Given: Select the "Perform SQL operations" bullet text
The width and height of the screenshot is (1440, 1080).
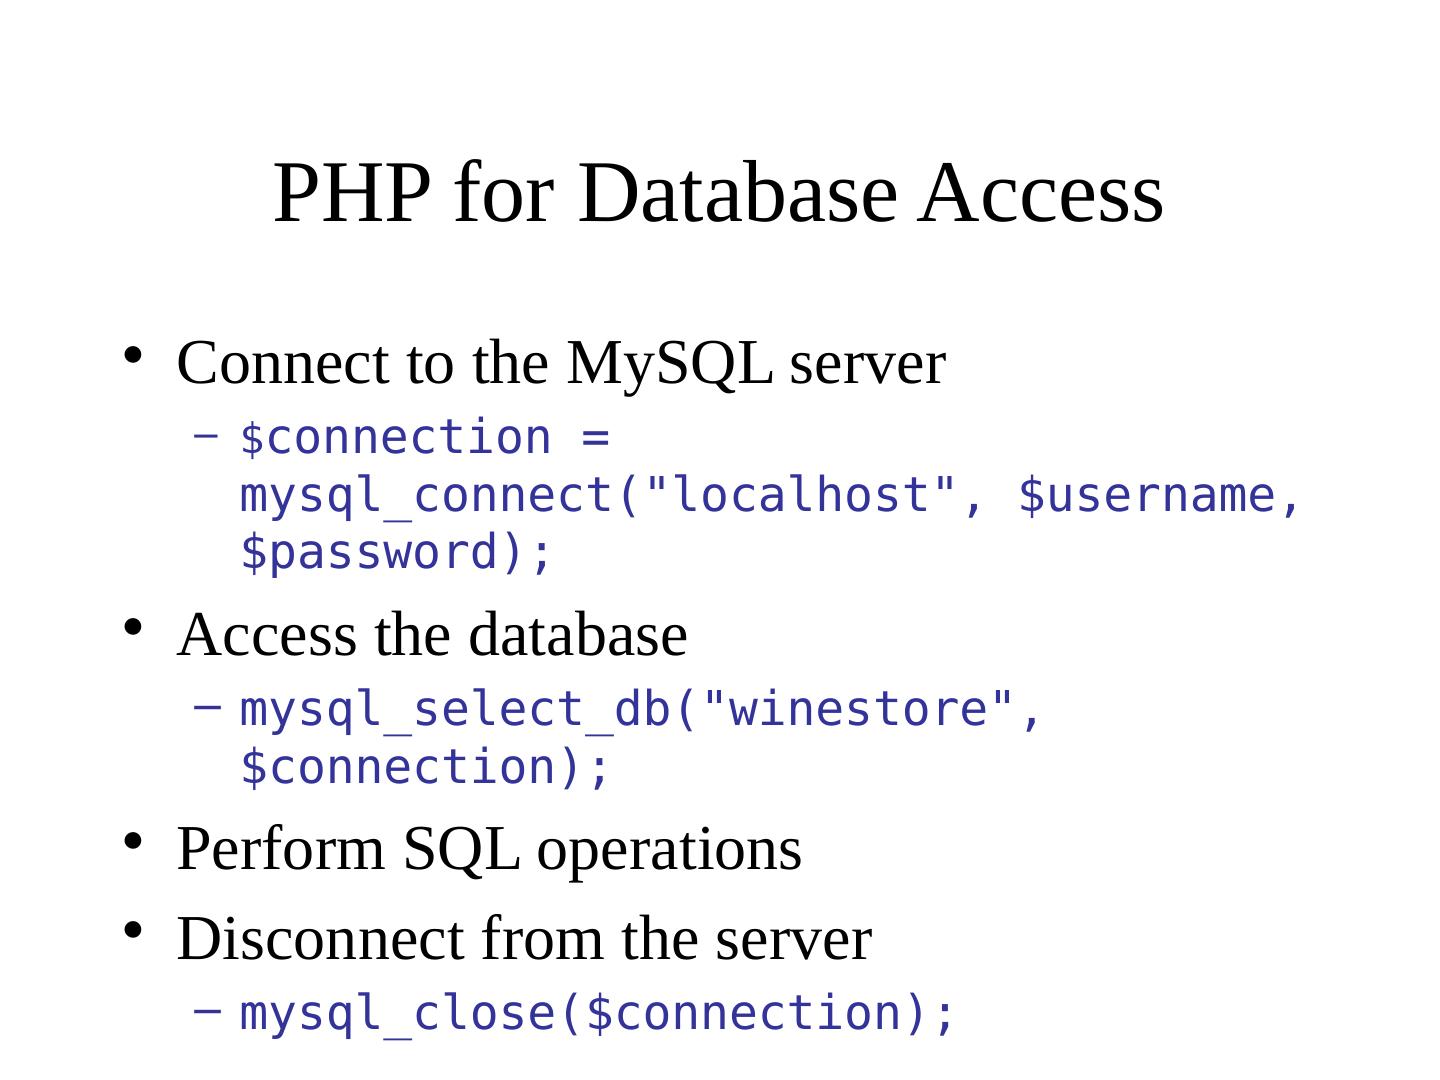Looking at the screenshot, I should coord(489,850).
